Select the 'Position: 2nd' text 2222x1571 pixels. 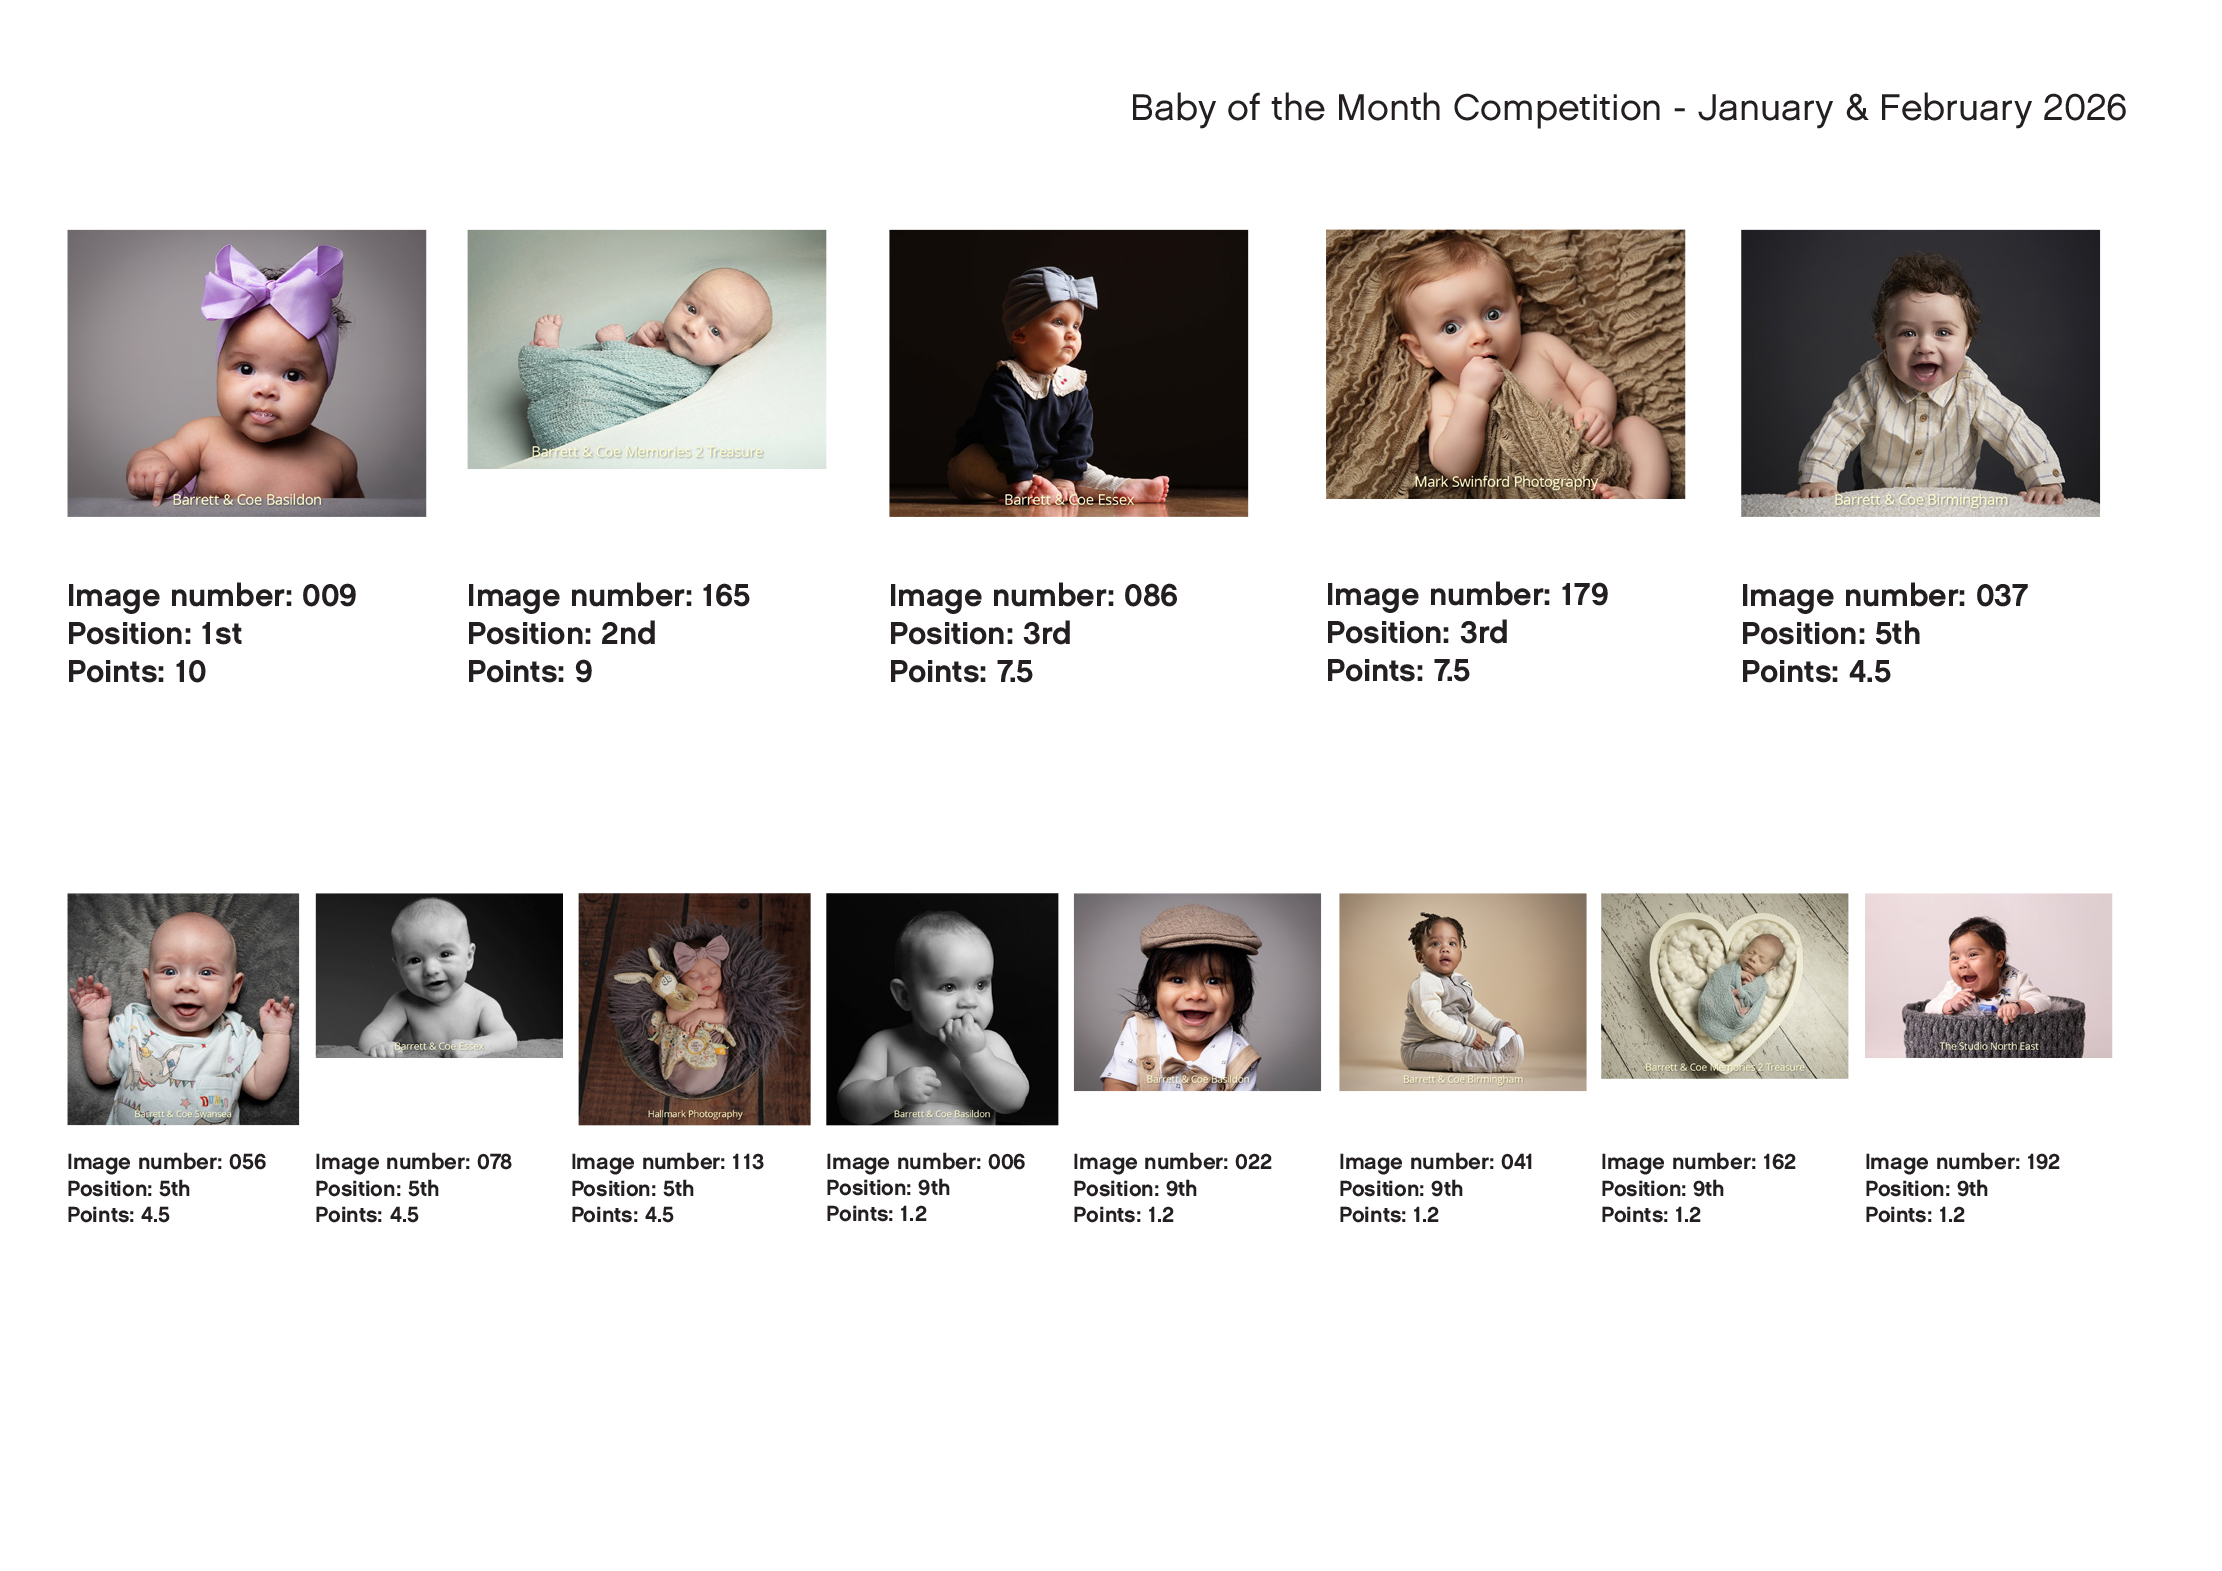click(x=561, y=634)
